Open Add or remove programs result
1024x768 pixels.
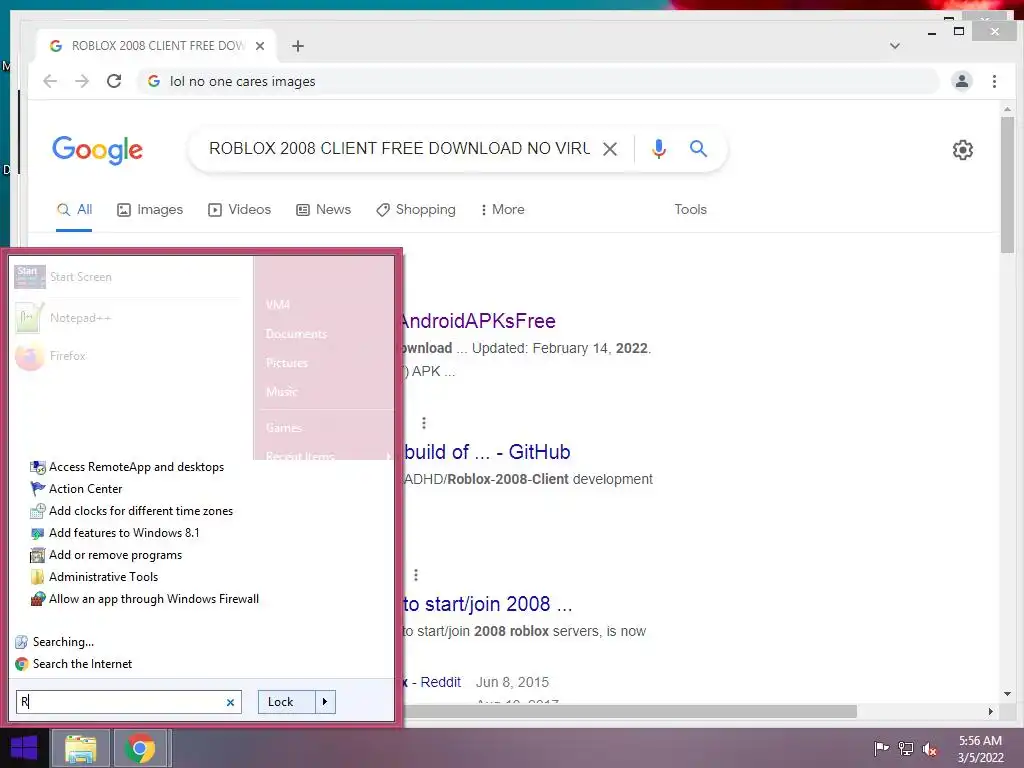coord(106,555)
